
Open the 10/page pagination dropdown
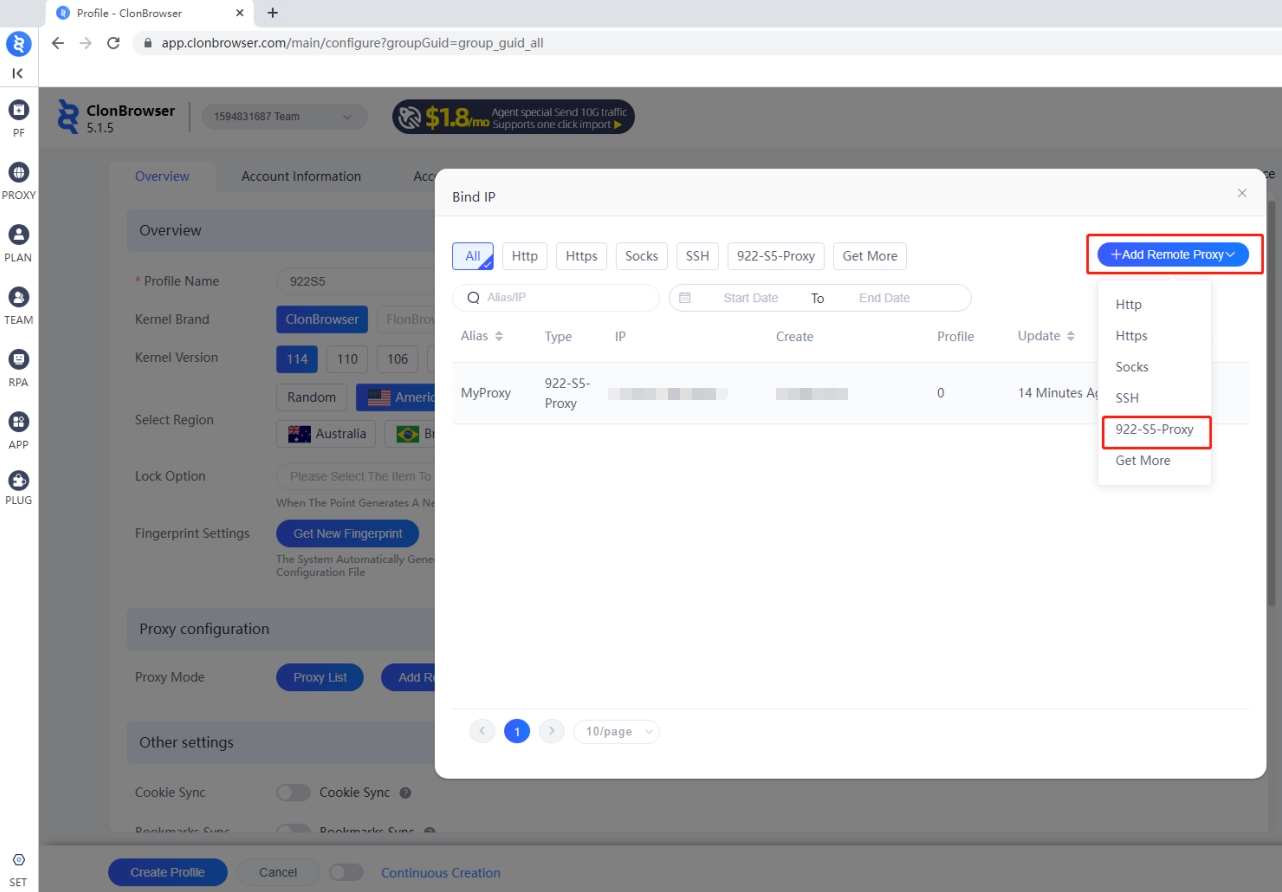pos(616,732)
